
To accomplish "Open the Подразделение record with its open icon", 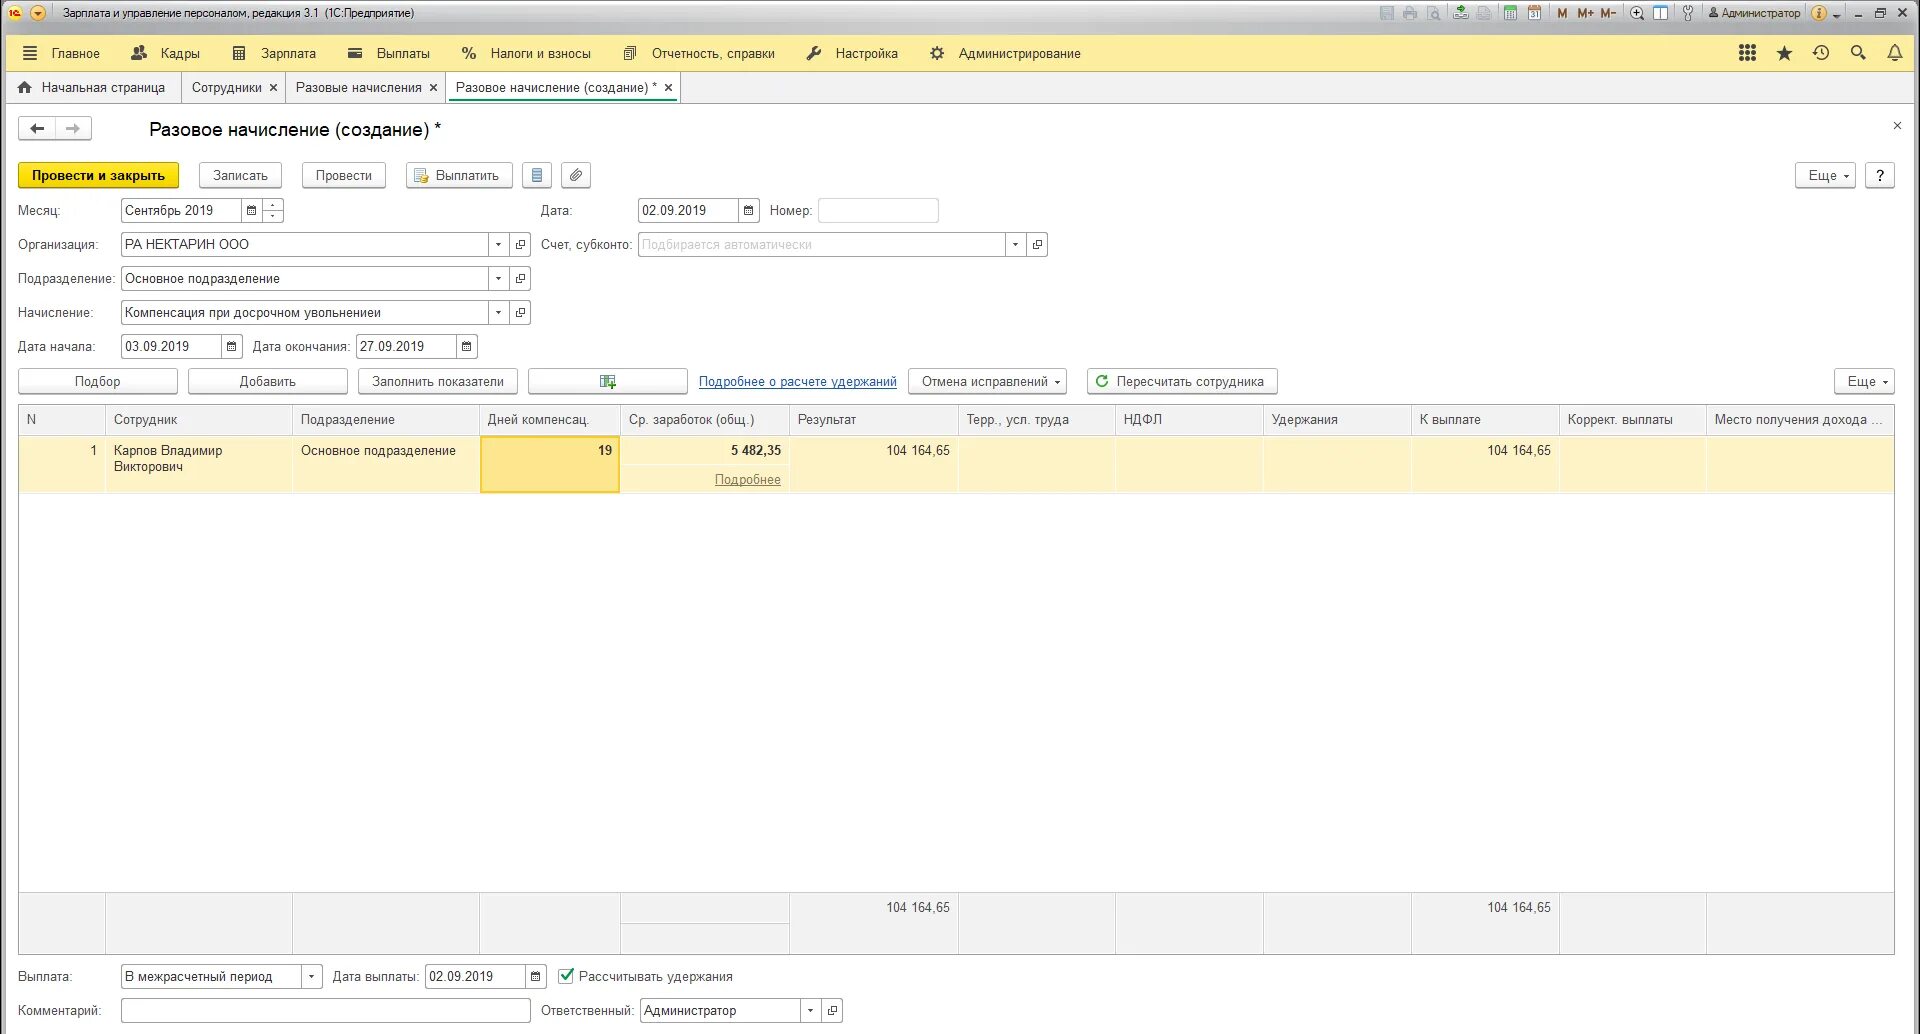I will coord(520,278).
